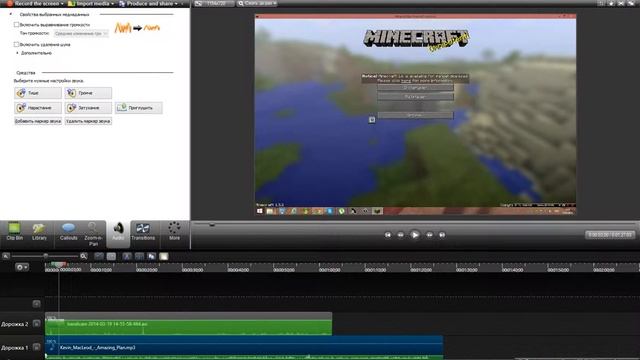Open the Zoom-n-Pan tab
Screen dimensions: 640x360
point(93,233)
